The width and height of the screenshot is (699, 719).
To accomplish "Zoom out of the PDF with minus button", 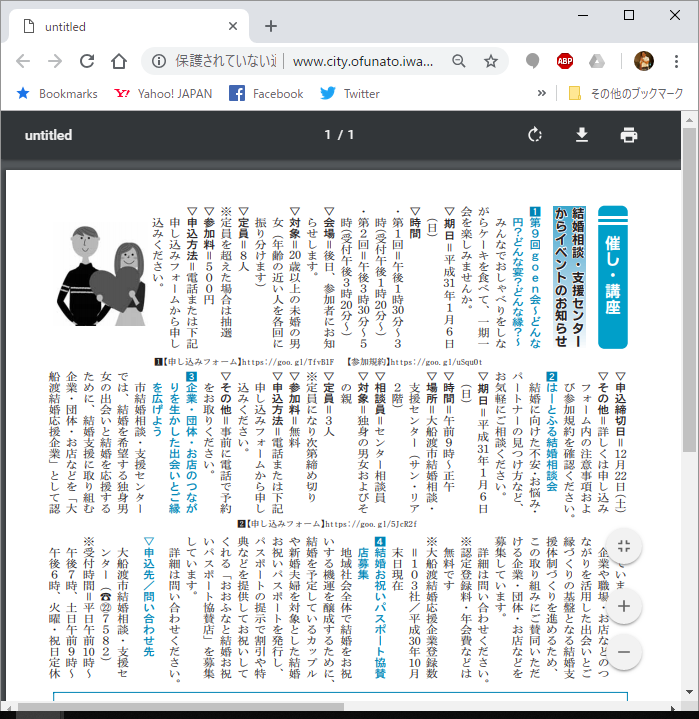I will 624,652.
